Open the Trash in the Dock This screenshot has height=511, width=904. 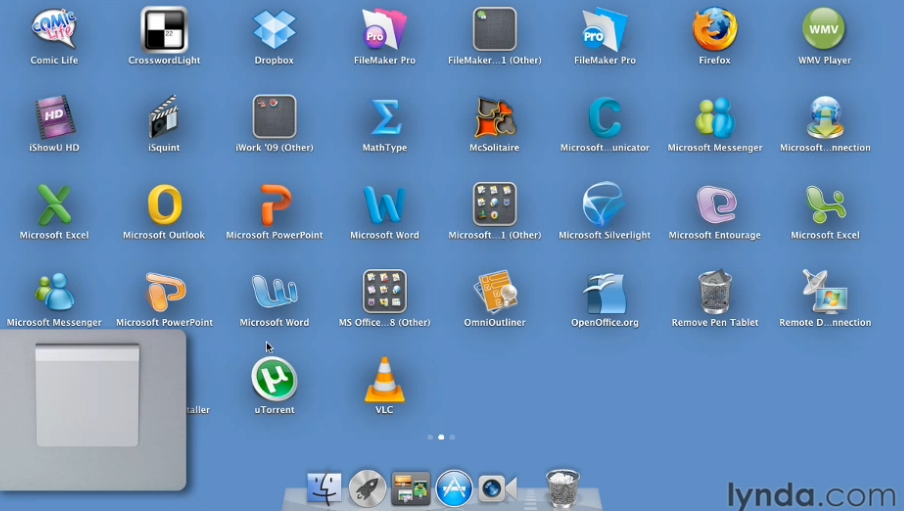point(562,489)
